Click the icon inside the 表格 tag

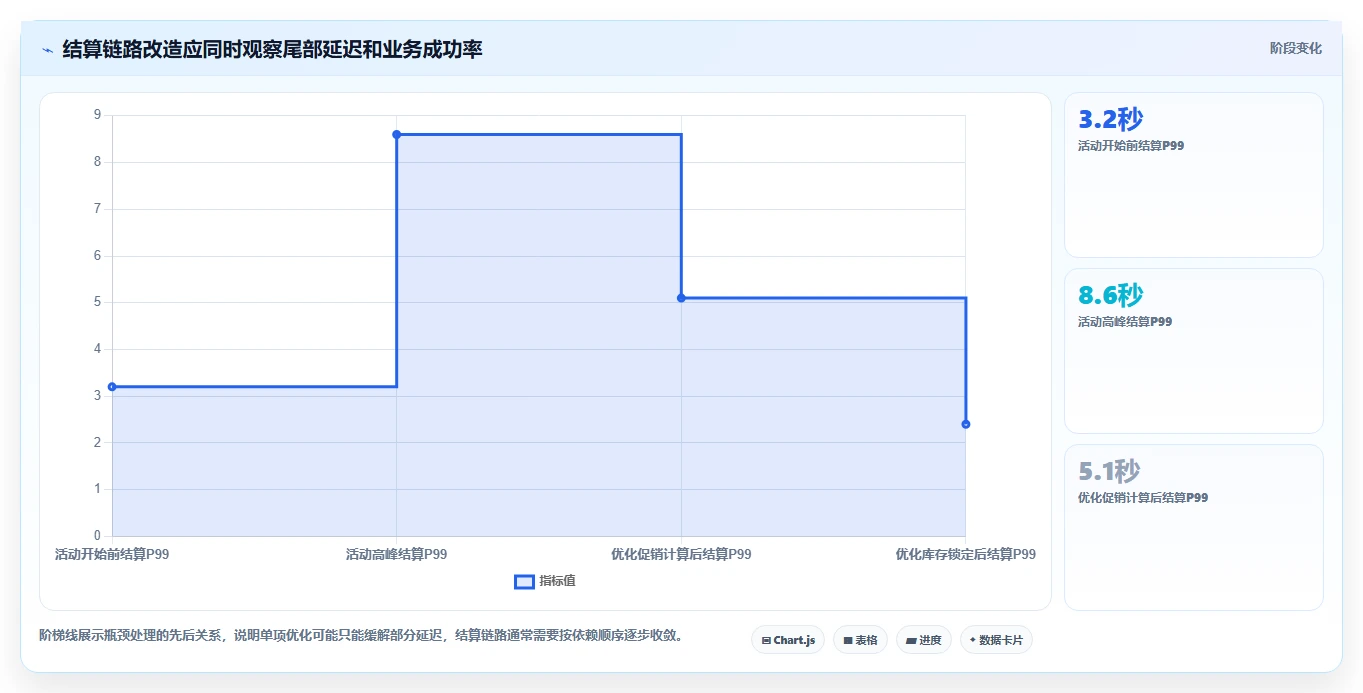848,640
